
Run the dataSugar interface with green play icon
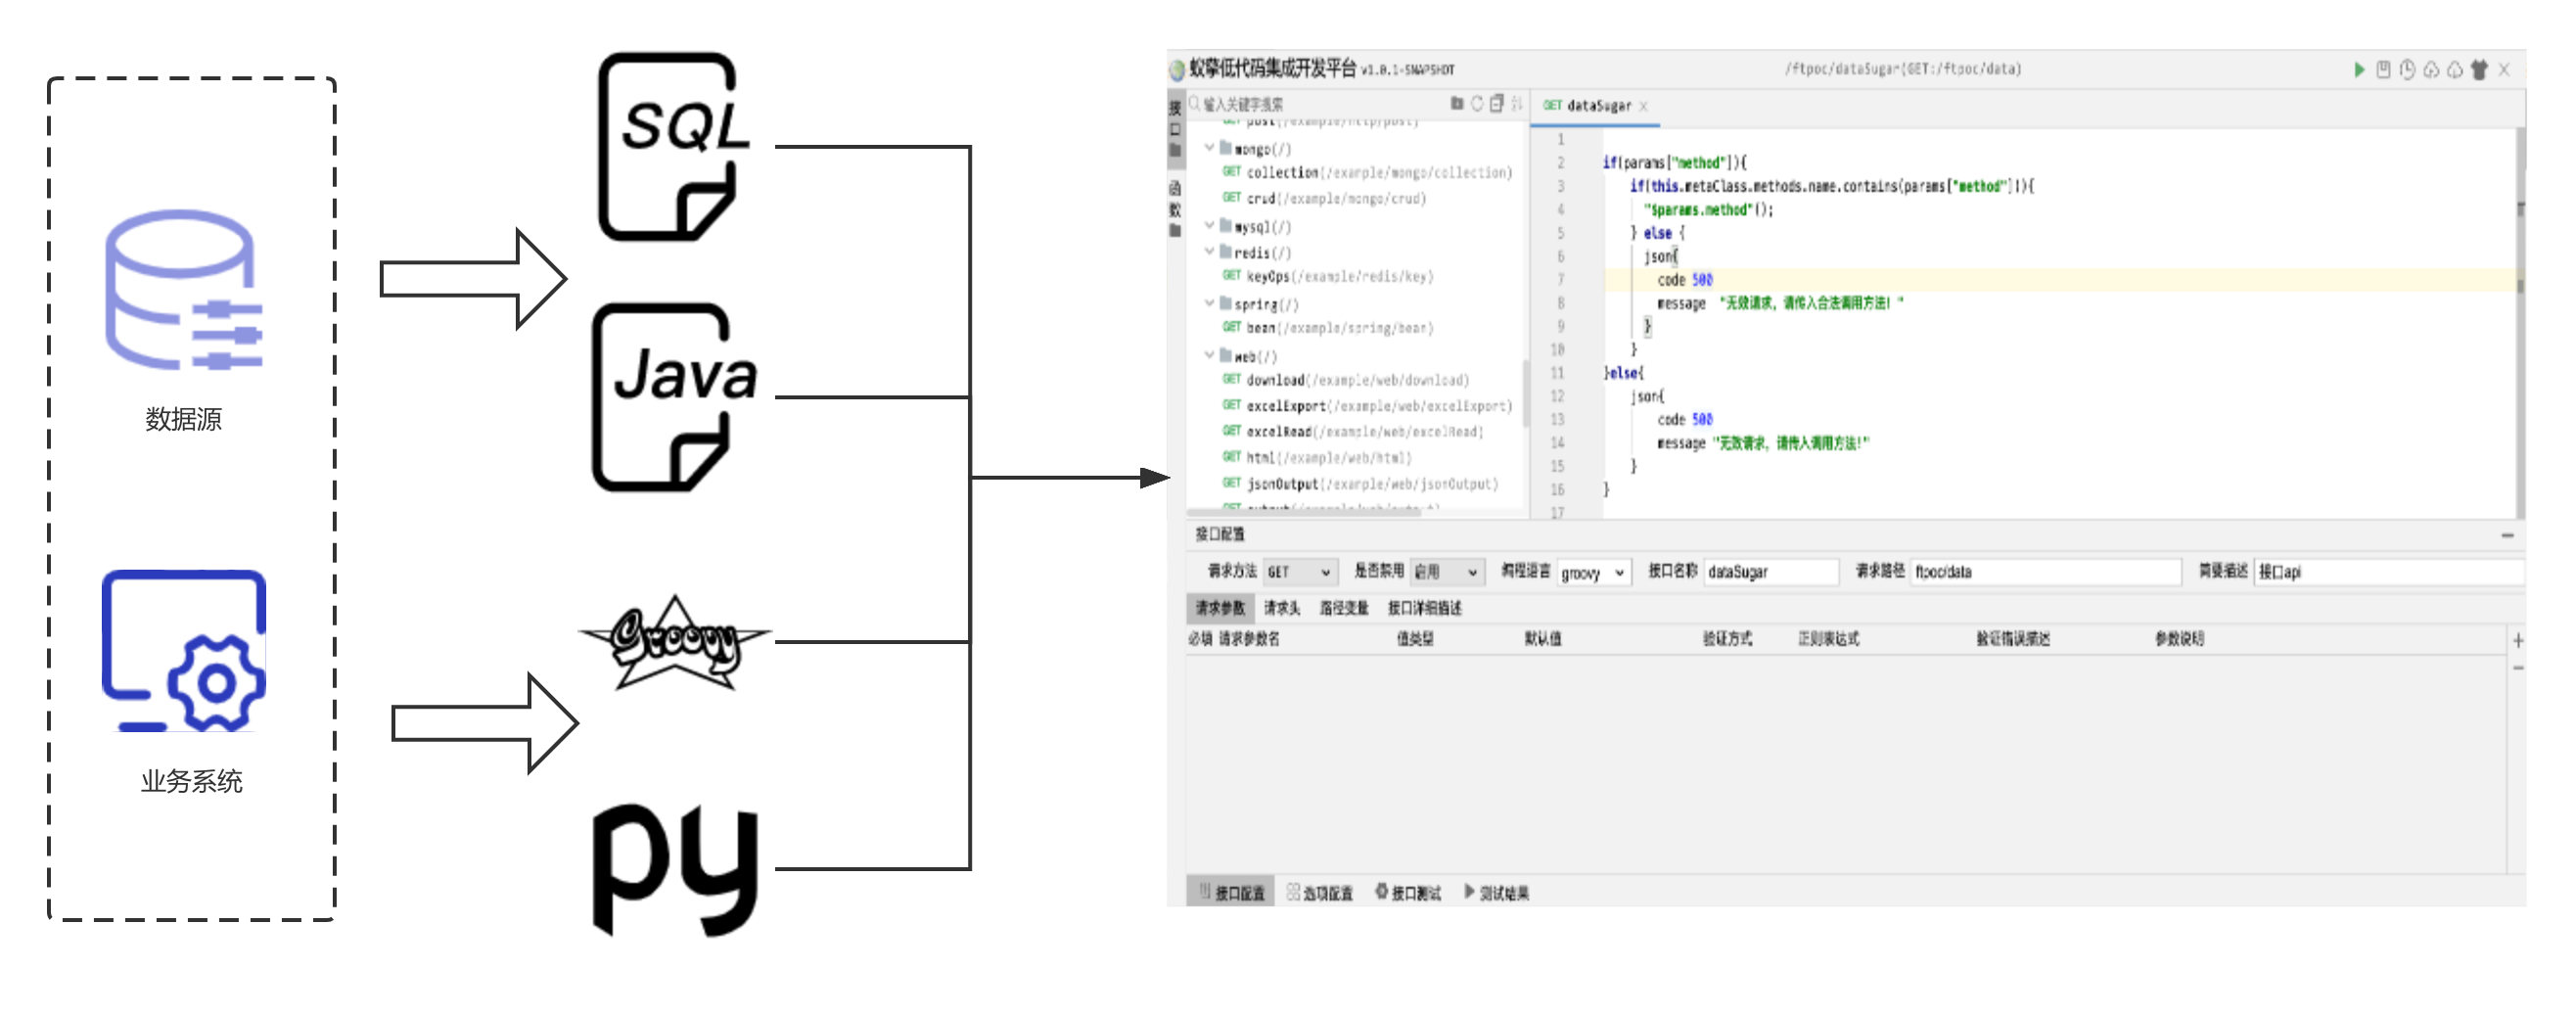(x=2359, y=69)
